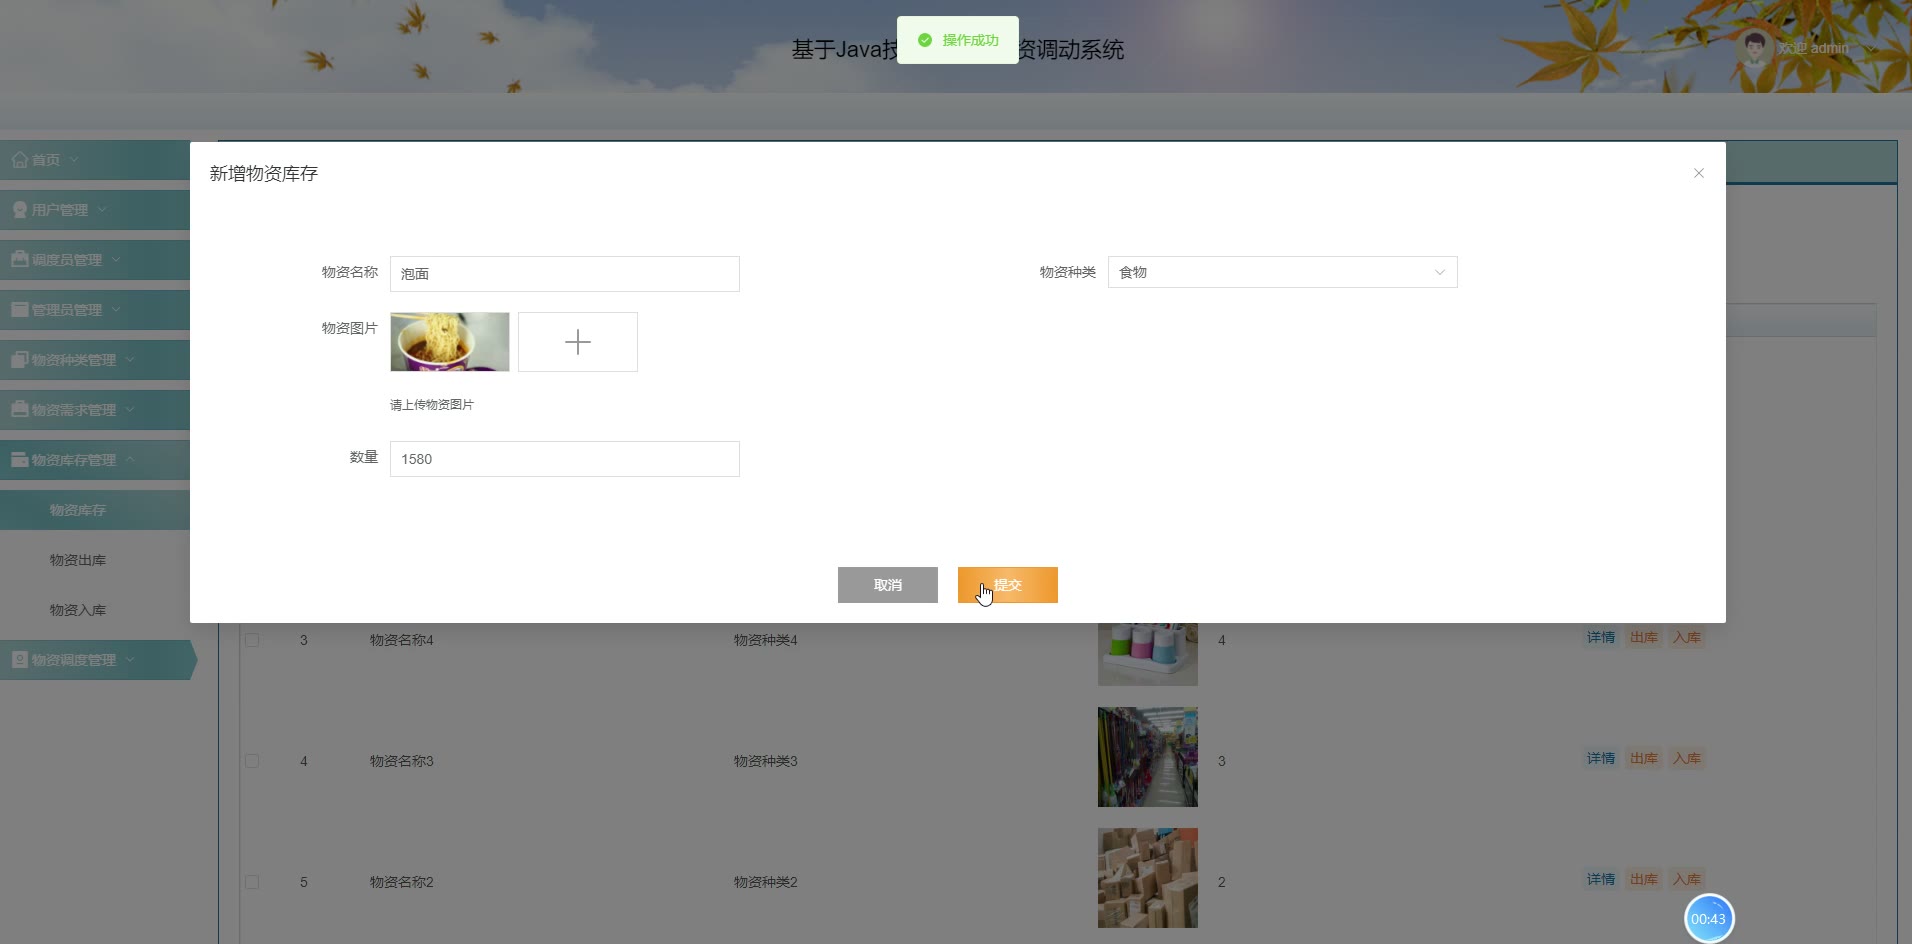
Task: Click the 操作成功 notification text
Action: (x=970, y=40)
